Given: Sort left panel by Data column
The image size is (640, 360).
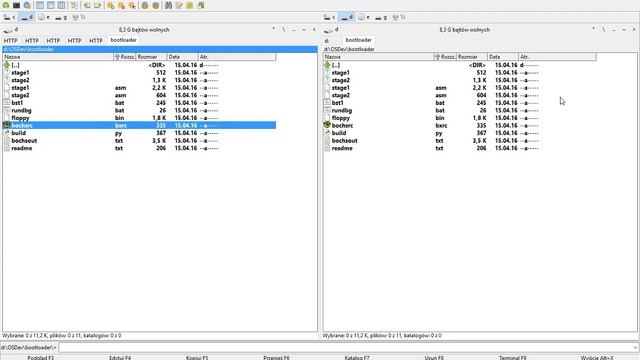Looking at the screenshot, I should point(182,57).
